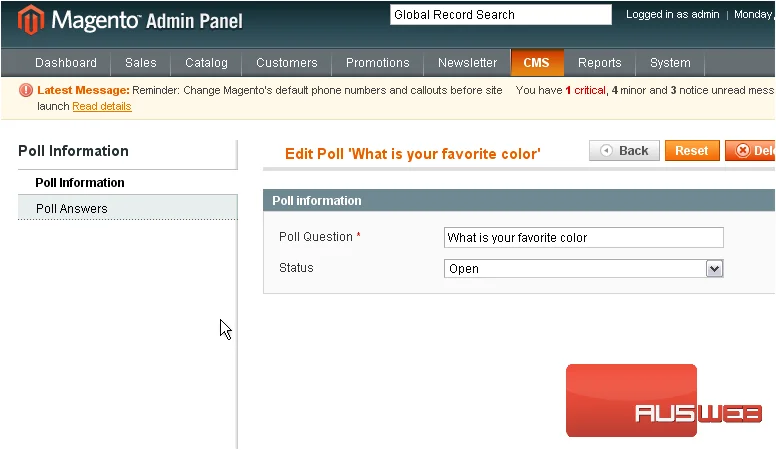Click the Back button arrow icon
The height and width of the screenshot is (450, 776).
(x=606, y=150)
